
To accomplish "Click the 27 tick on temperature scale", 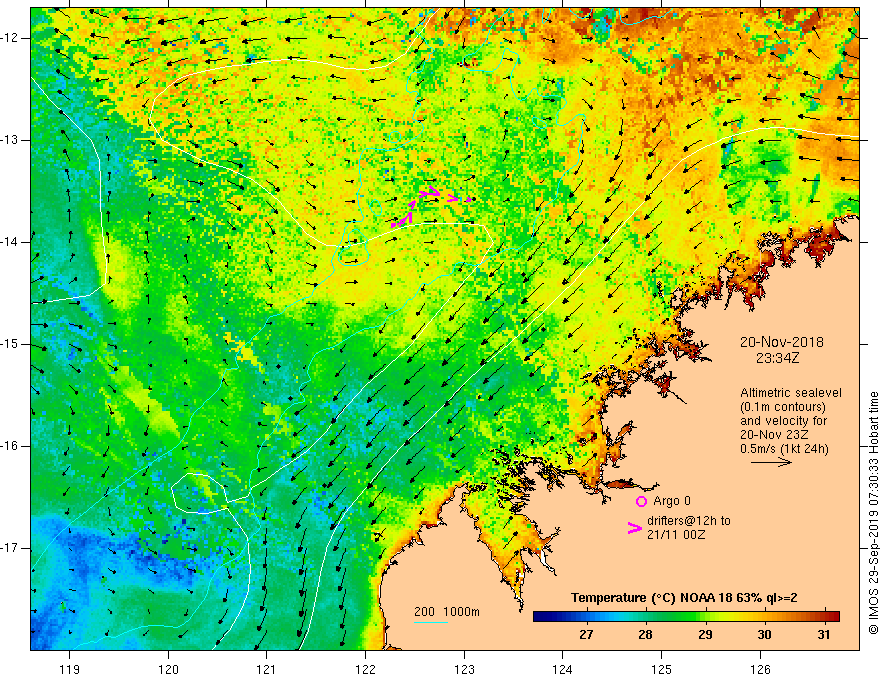I will [586, 635].
